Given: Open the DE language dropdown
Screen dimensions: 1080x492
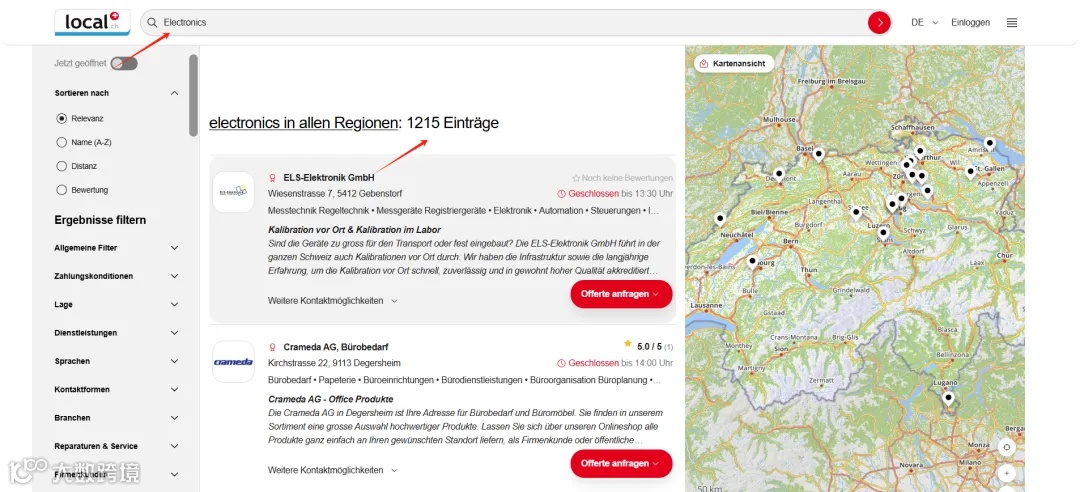Looking at the screenshot, I should click(924, 23).
